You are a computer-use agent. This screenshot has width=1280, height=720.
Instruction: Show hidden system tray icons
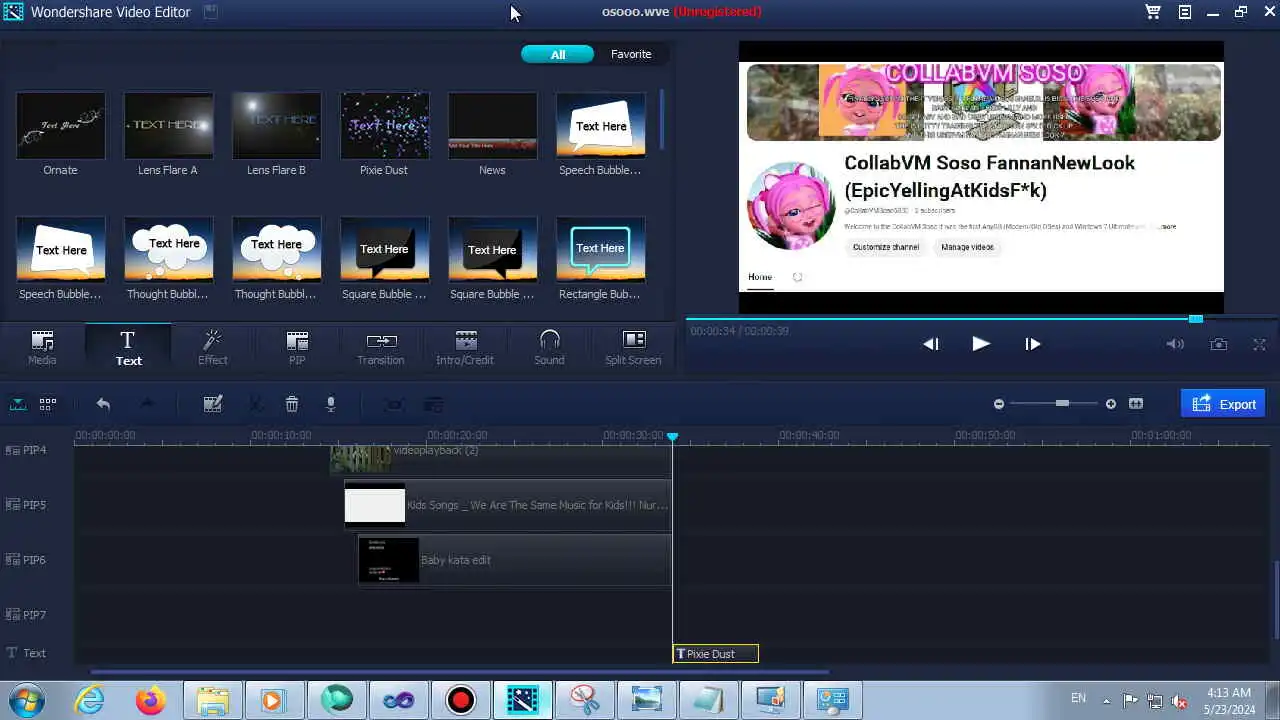pos(1106,700)
